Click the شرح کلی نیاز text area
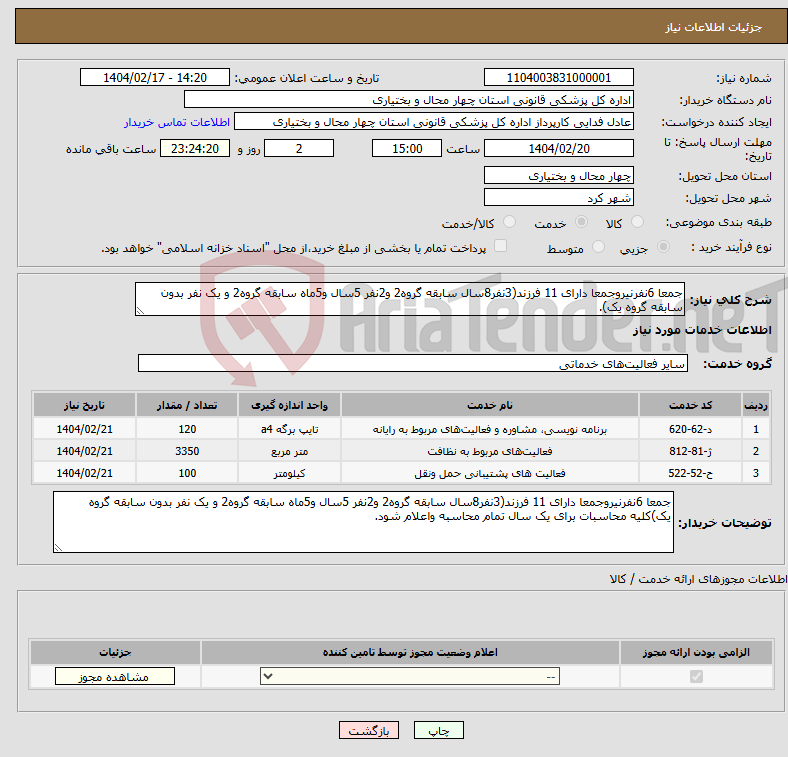The width and height of the screenshot is (788, 757). pyautogui.click(x=410, y=299)
